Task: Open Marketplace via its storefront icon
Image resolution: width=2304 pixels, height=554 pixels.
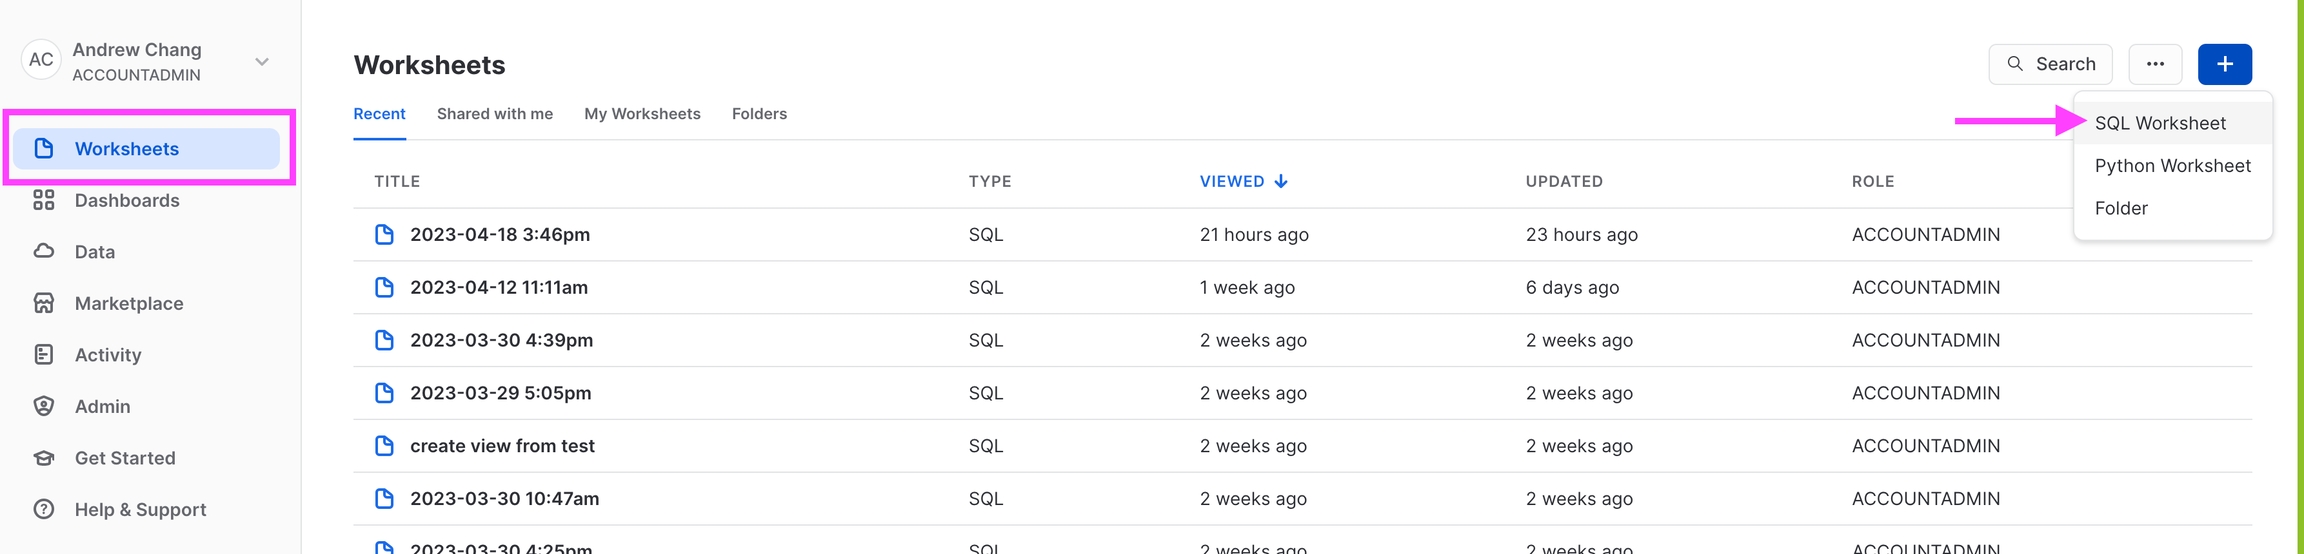Action: 43,303
